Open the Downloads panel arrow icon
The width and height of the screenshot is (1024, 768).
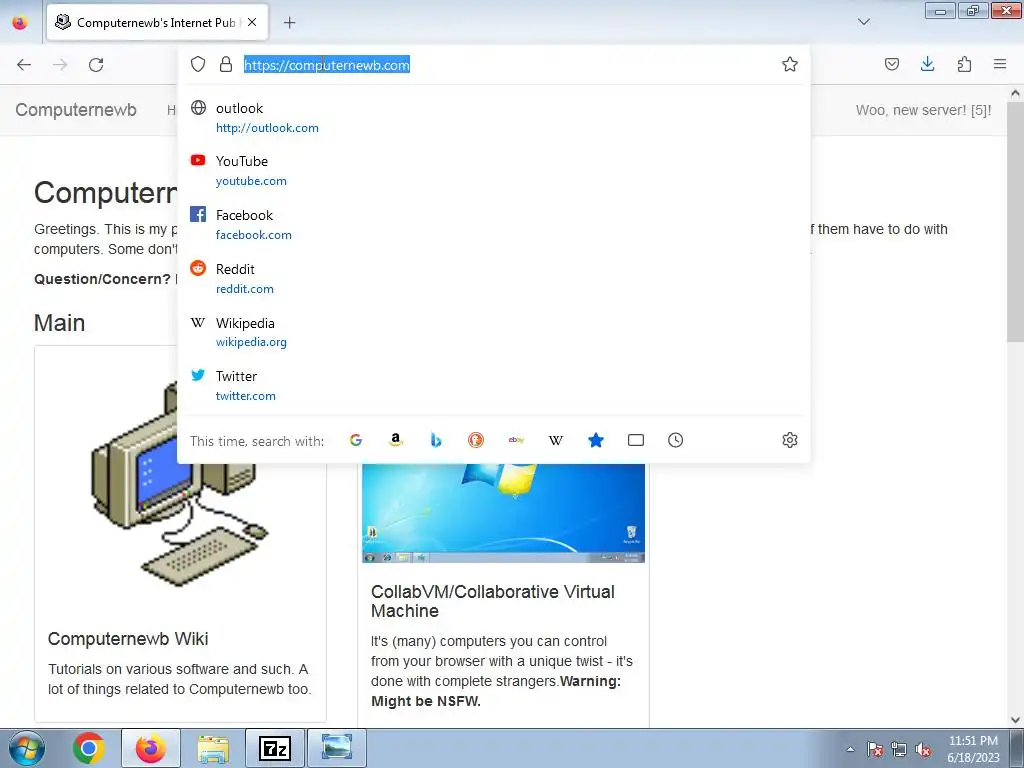[927, 64]
